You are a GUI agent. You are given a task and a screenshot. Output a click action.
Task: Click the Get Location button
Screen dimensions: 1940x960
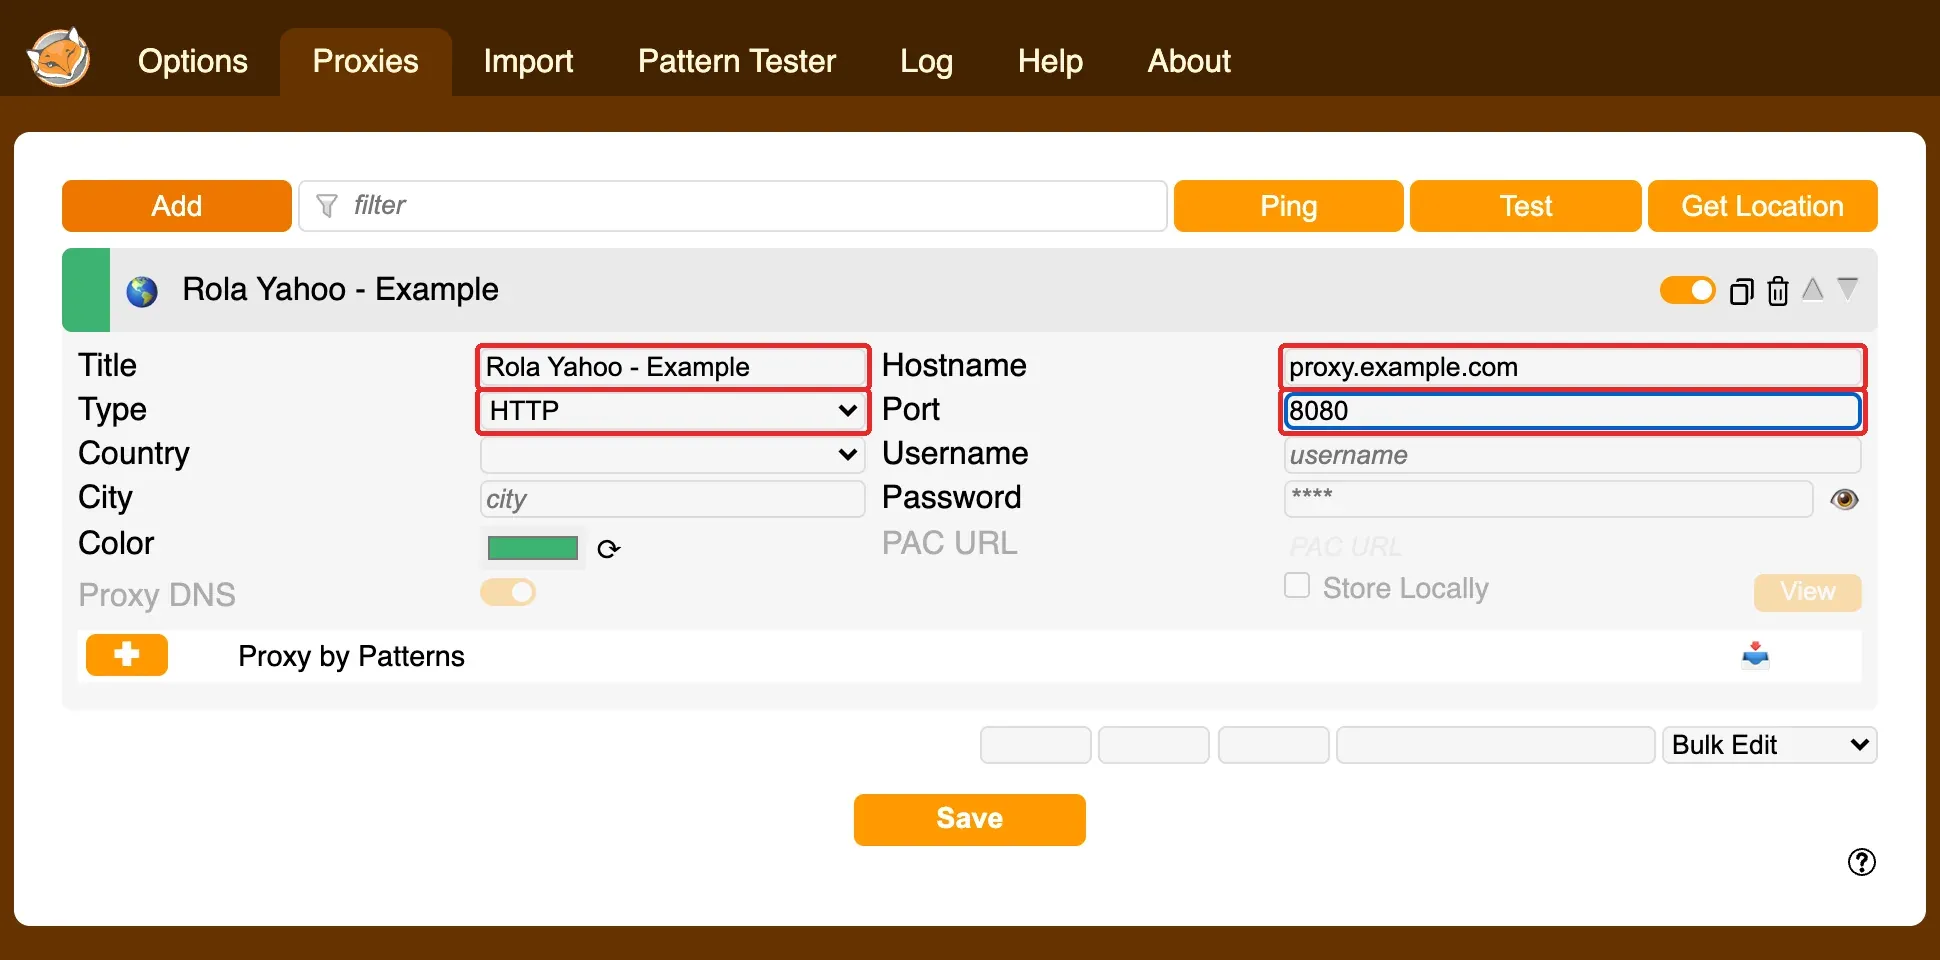pos(1763,206)
